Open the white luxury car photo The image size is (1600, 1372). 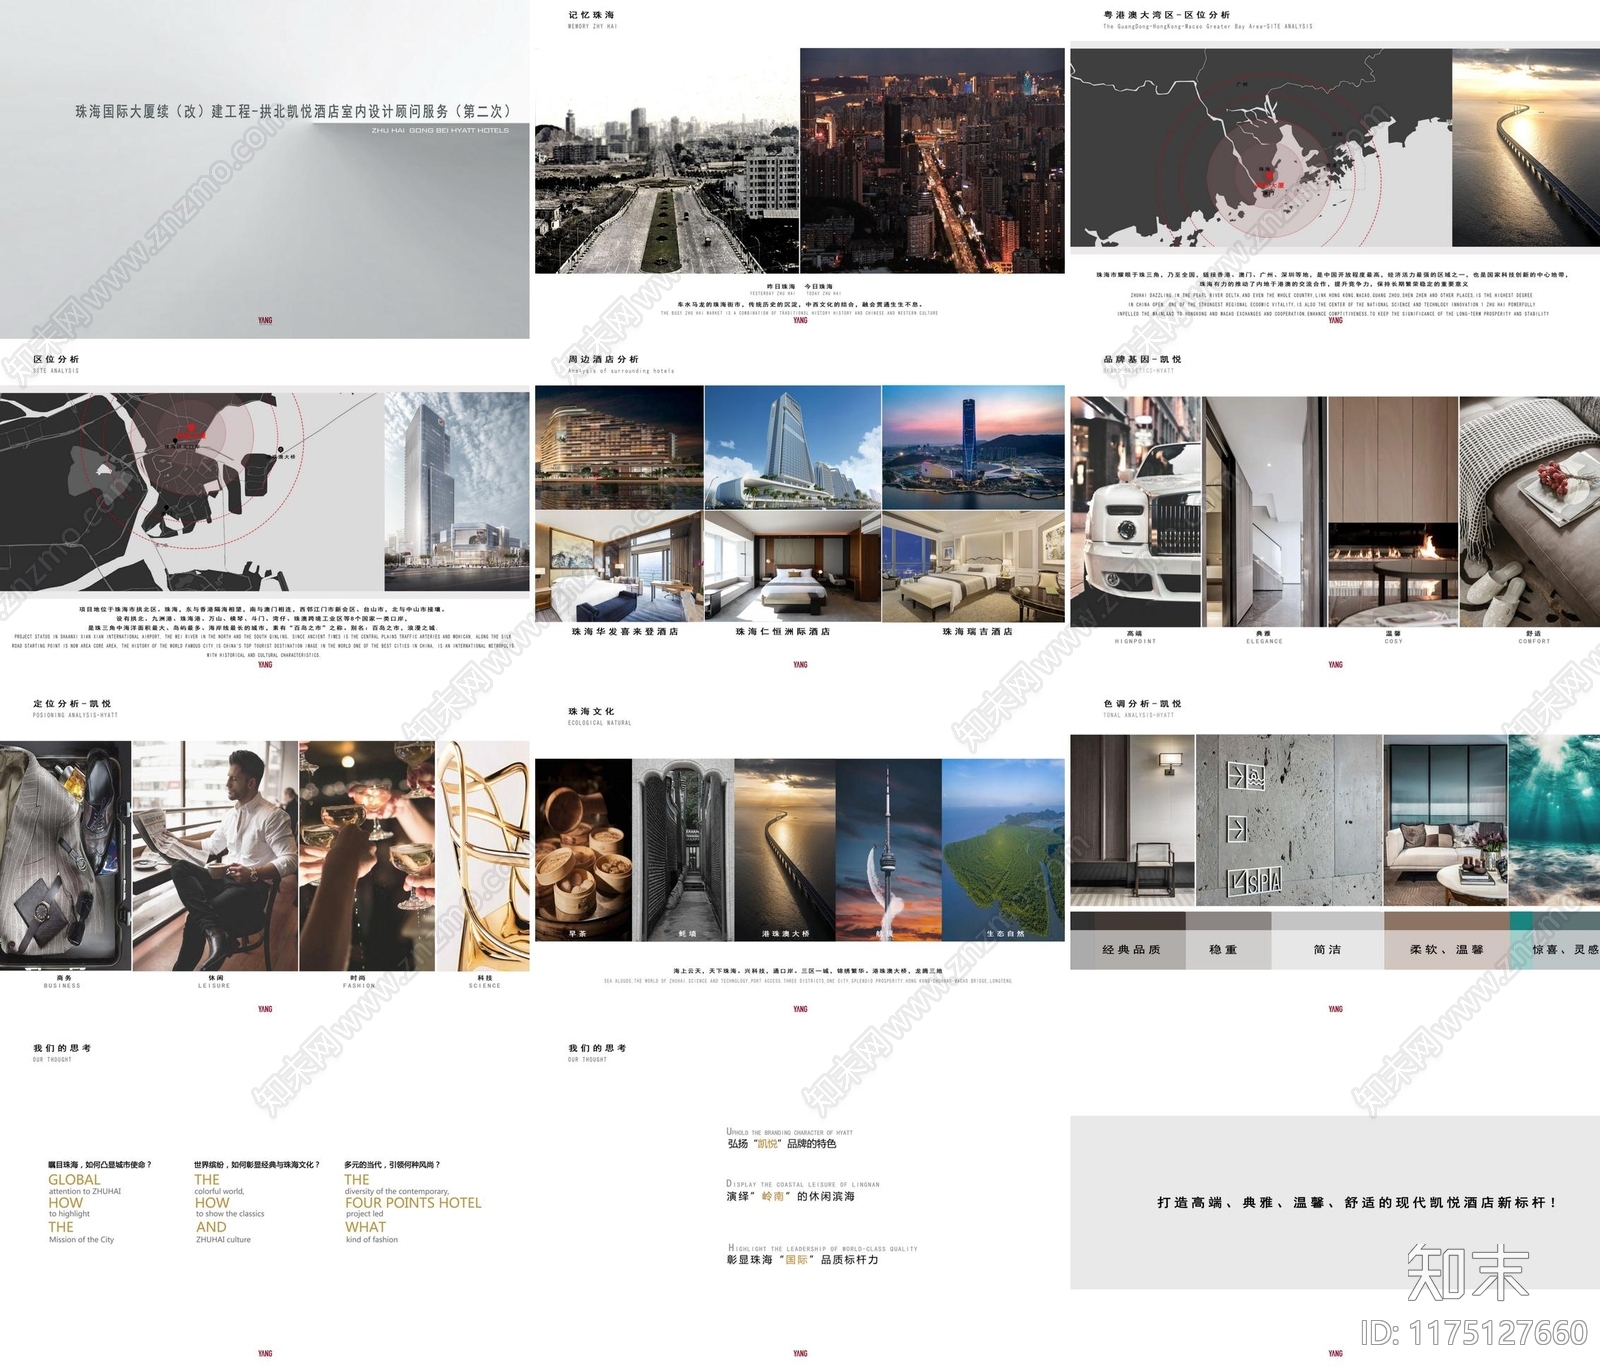(1136, 512)
